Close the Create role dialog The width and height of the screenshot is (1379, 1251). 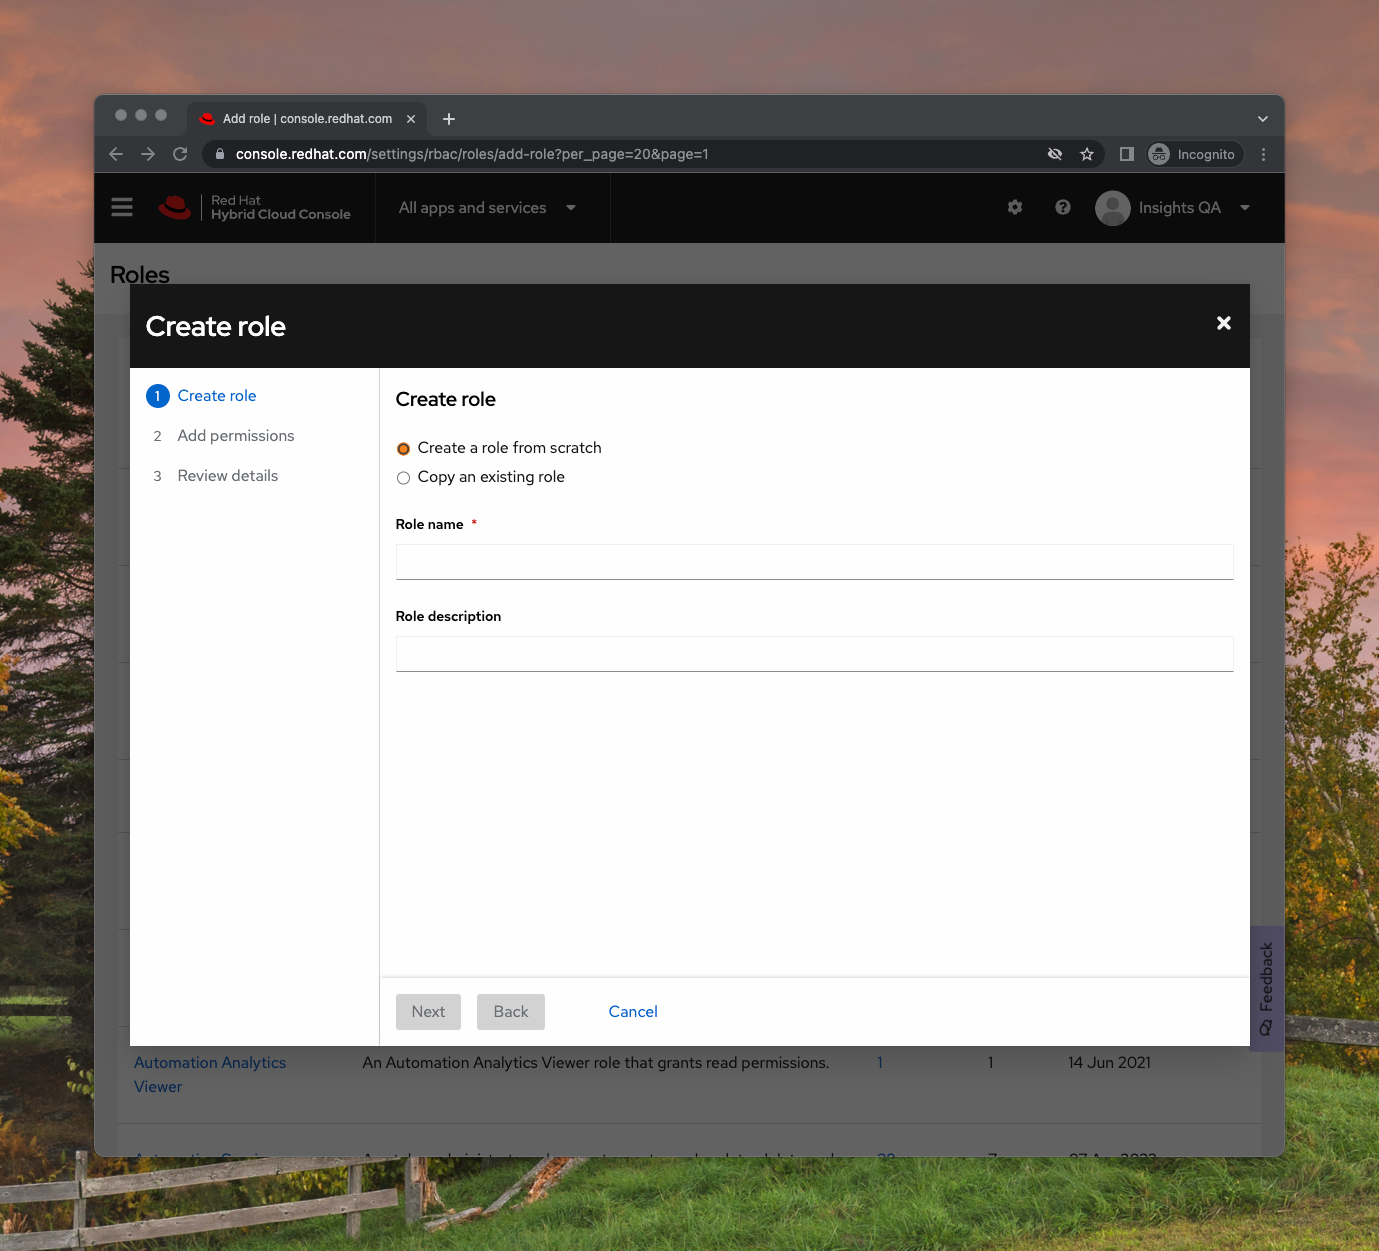(x=1224, y=323)
